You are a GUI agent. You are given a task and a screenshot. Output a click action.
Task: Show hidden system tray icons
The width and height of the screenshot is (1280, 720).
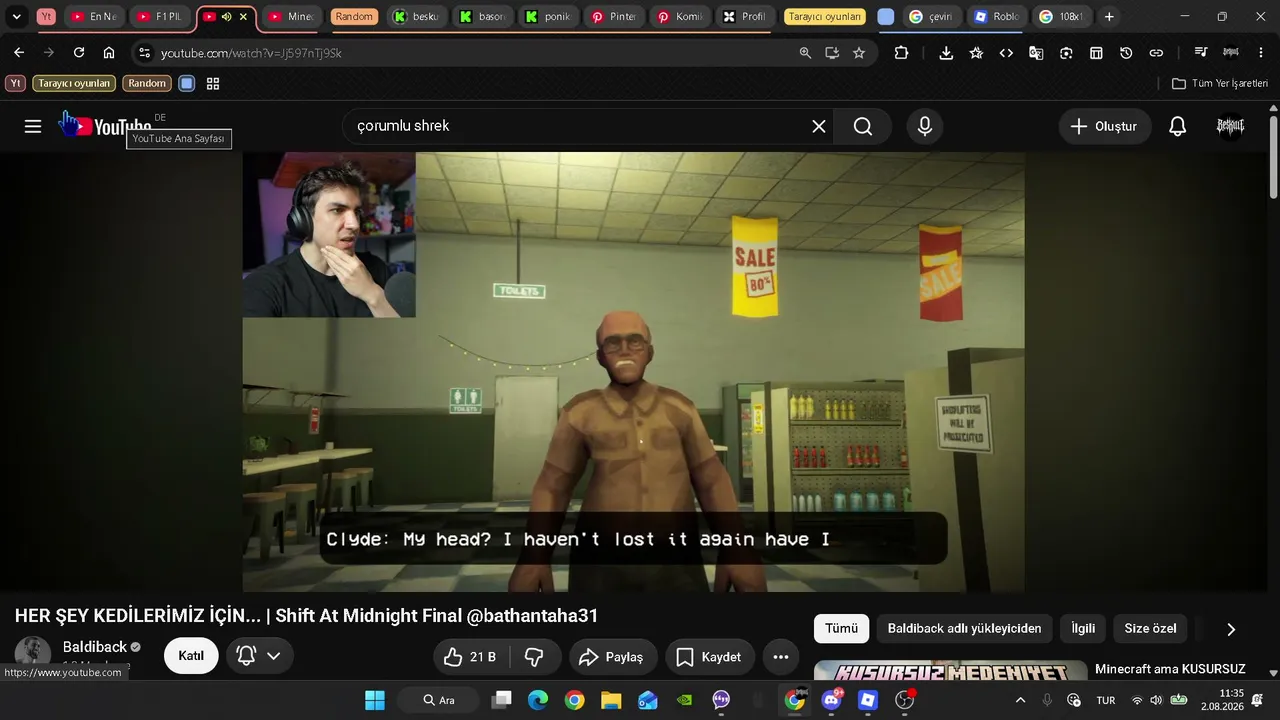coord(1020,700)
